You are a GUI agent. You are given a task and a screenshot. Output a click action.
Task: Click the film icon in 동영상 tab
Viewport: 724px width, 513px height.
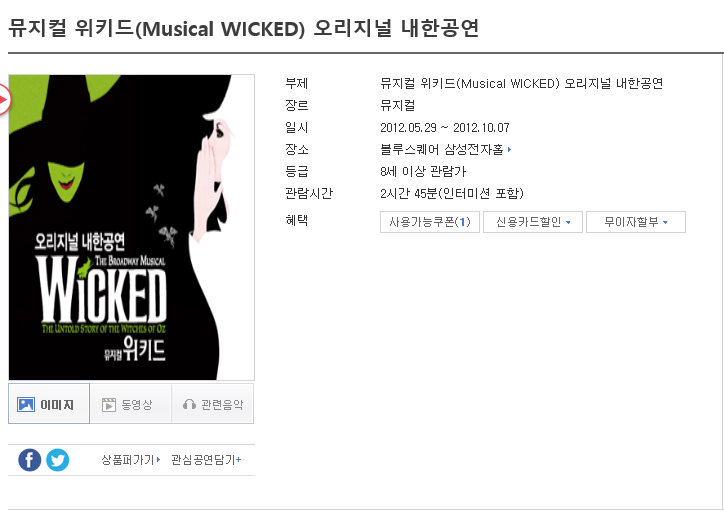click(x=109, y=404)
